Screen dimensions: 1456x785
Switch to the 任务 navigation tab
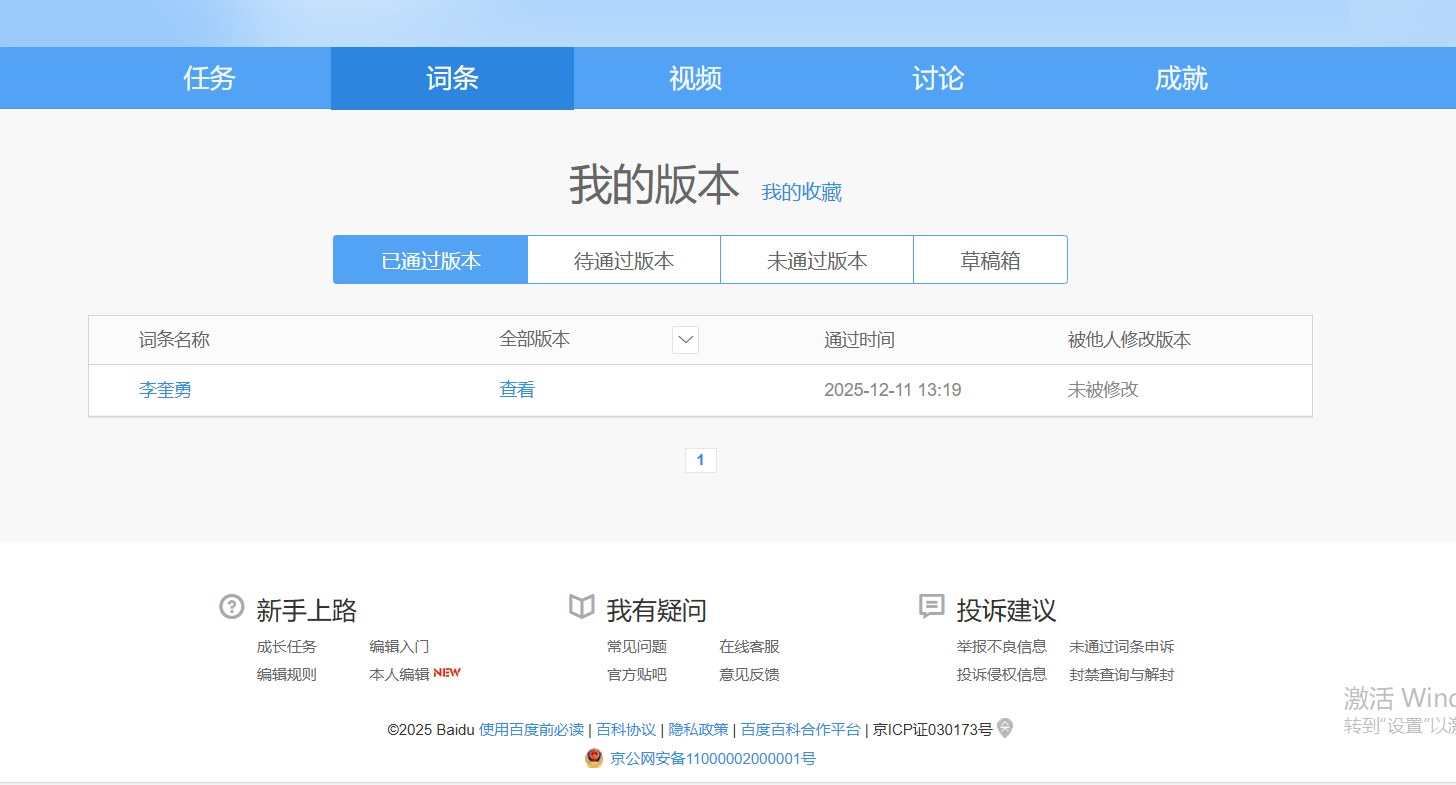[209, 78]
